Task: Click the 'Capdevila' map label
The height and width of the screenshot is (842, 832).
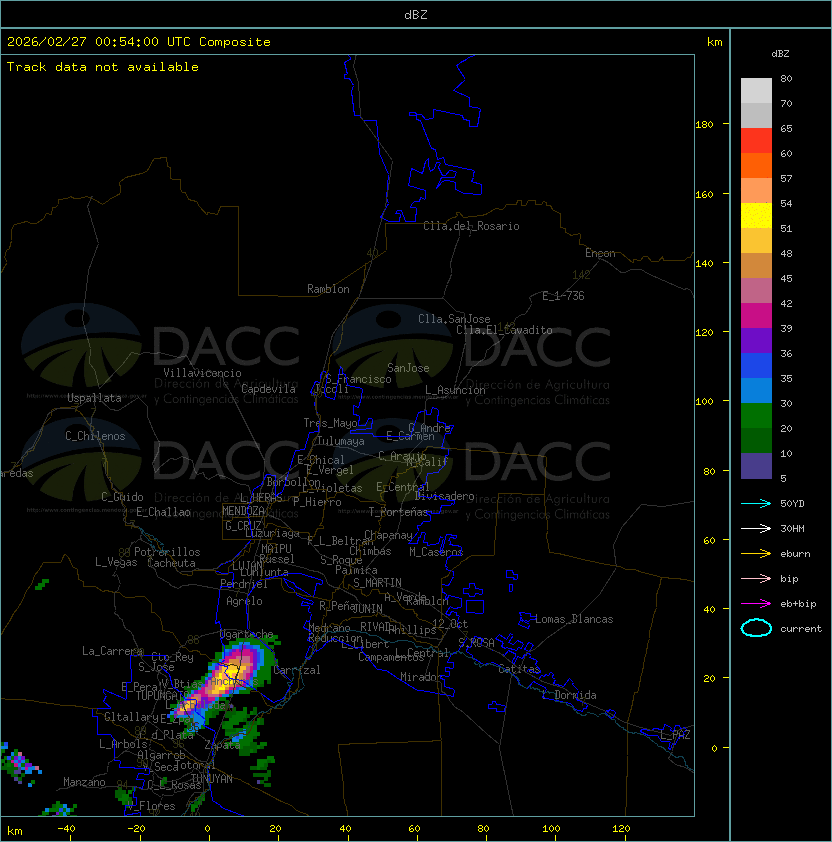Action: click(x=268, y=389)
